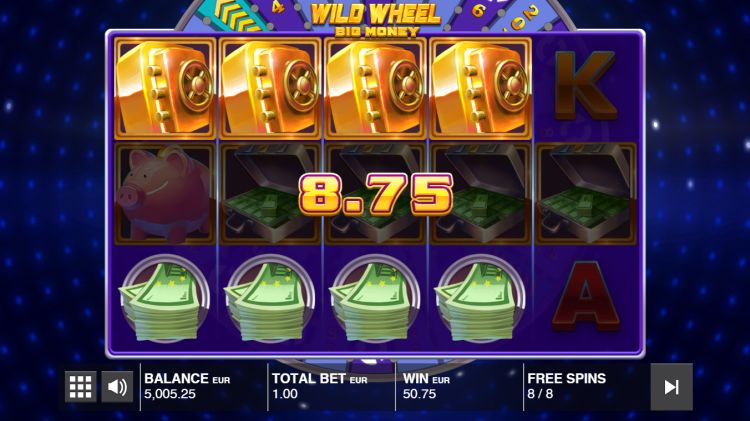Click the red letter A symbol
The height and width of the screenshot is (421, 750).
pos(585,295)
